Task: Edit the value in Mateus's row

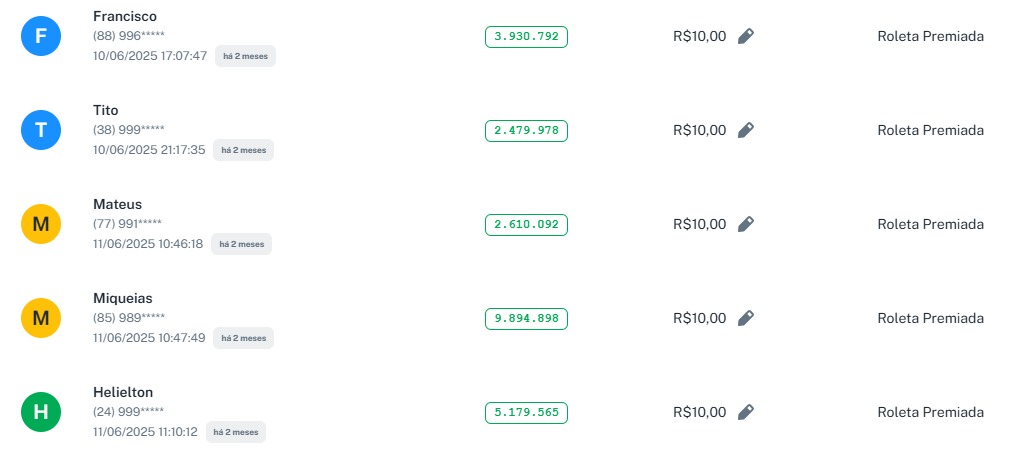Action: pos(745,225)
